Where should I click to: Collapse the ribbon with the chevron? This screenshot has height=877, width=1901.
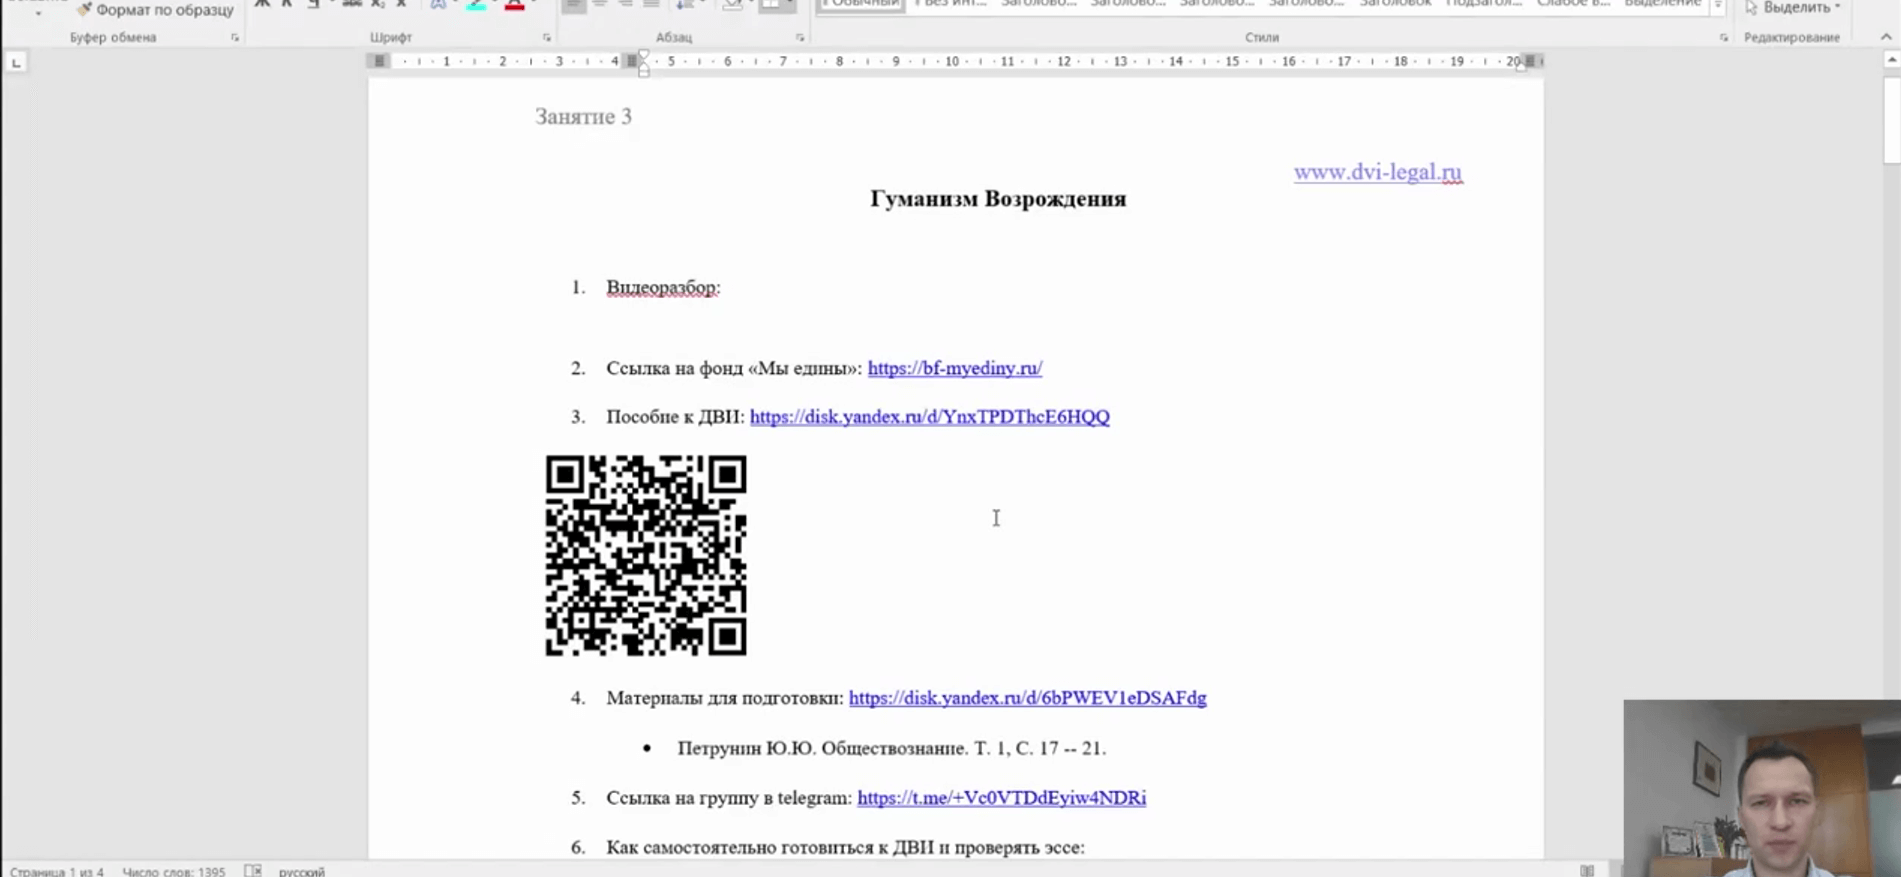click(1886, 37)
